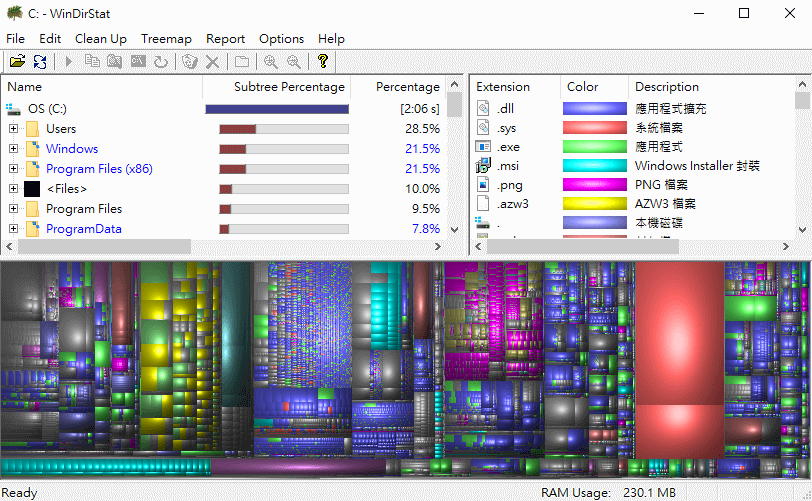The width and height of the screenshot is (812, 501).
Task: Sort by the Name column header
Action: tap(102, 87)
